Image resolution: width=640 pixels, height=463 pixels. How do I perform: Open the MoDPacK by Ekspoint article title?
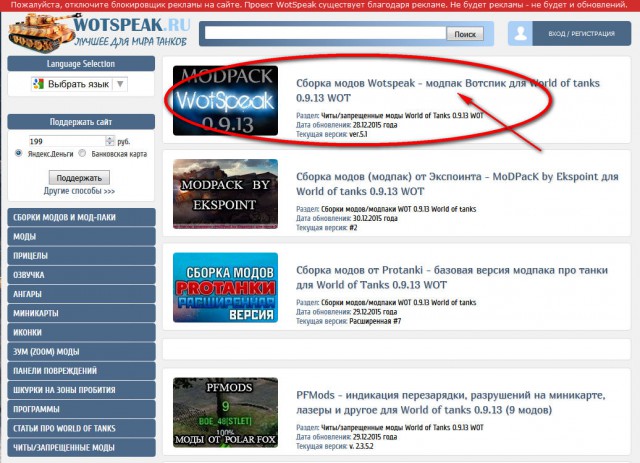457,184
